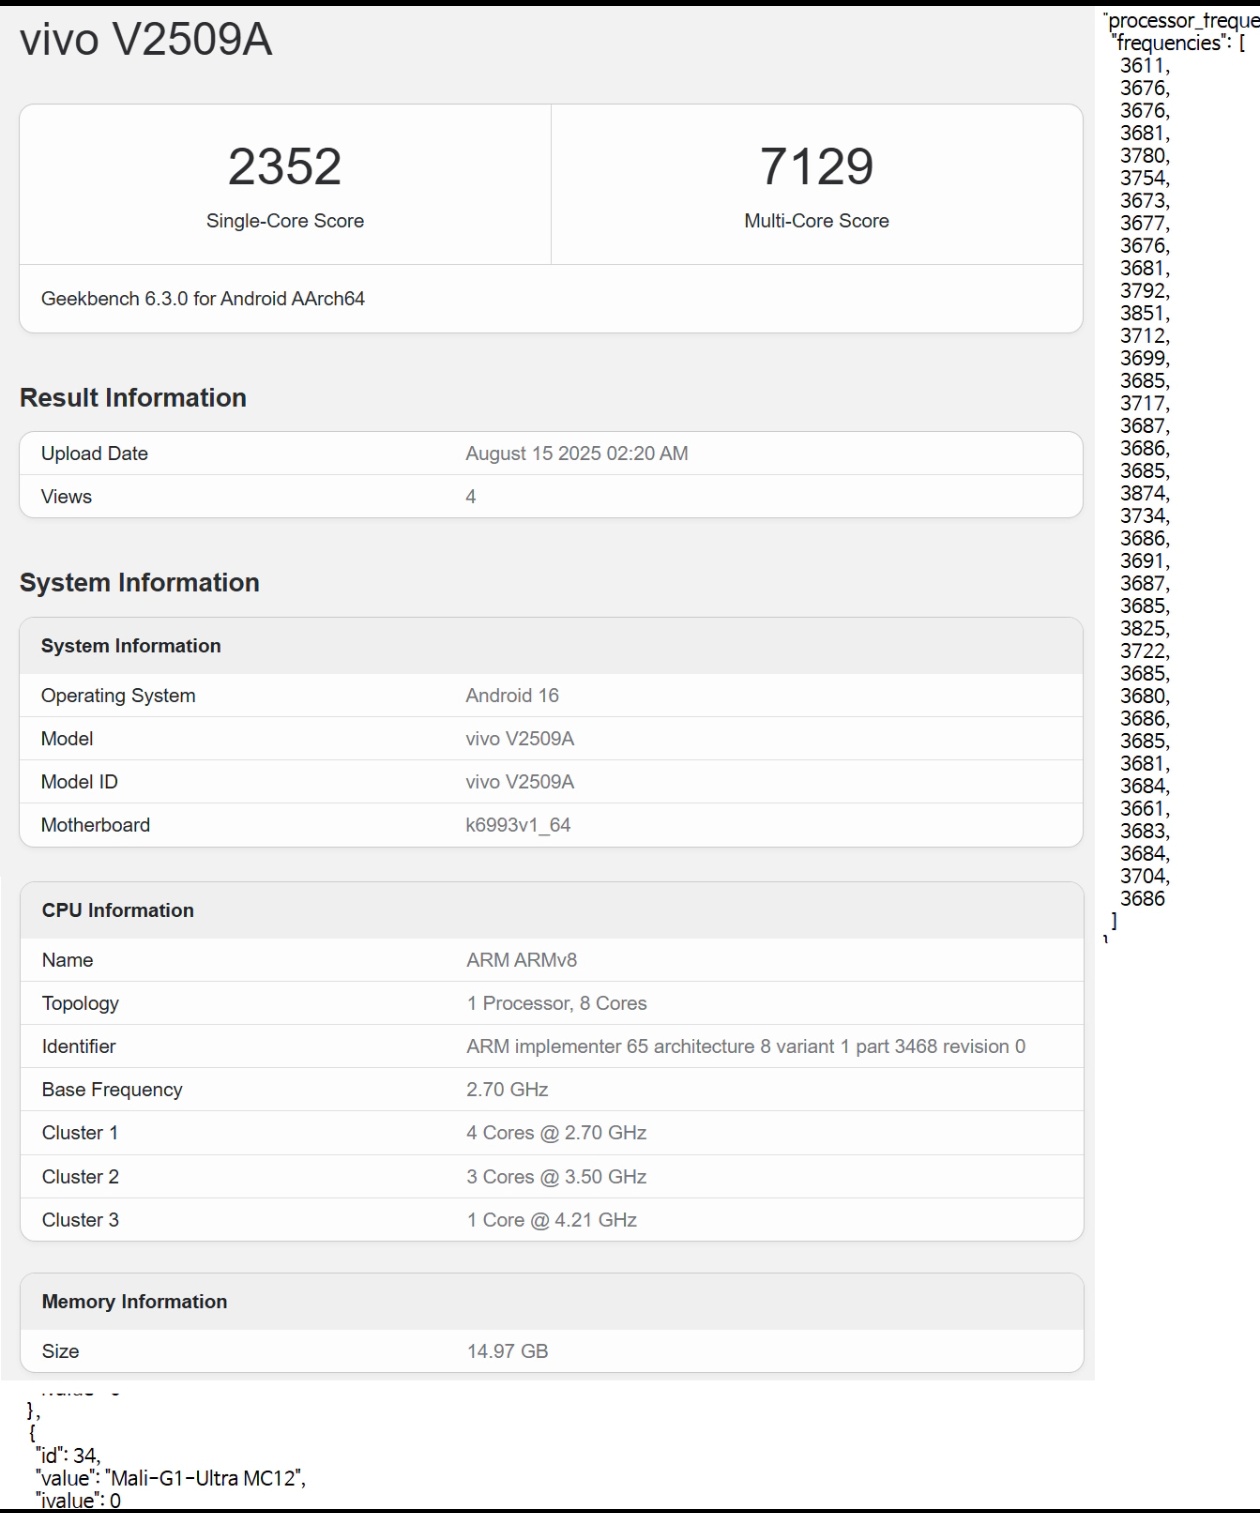Click the CPU Information table header

coord(118,911)
